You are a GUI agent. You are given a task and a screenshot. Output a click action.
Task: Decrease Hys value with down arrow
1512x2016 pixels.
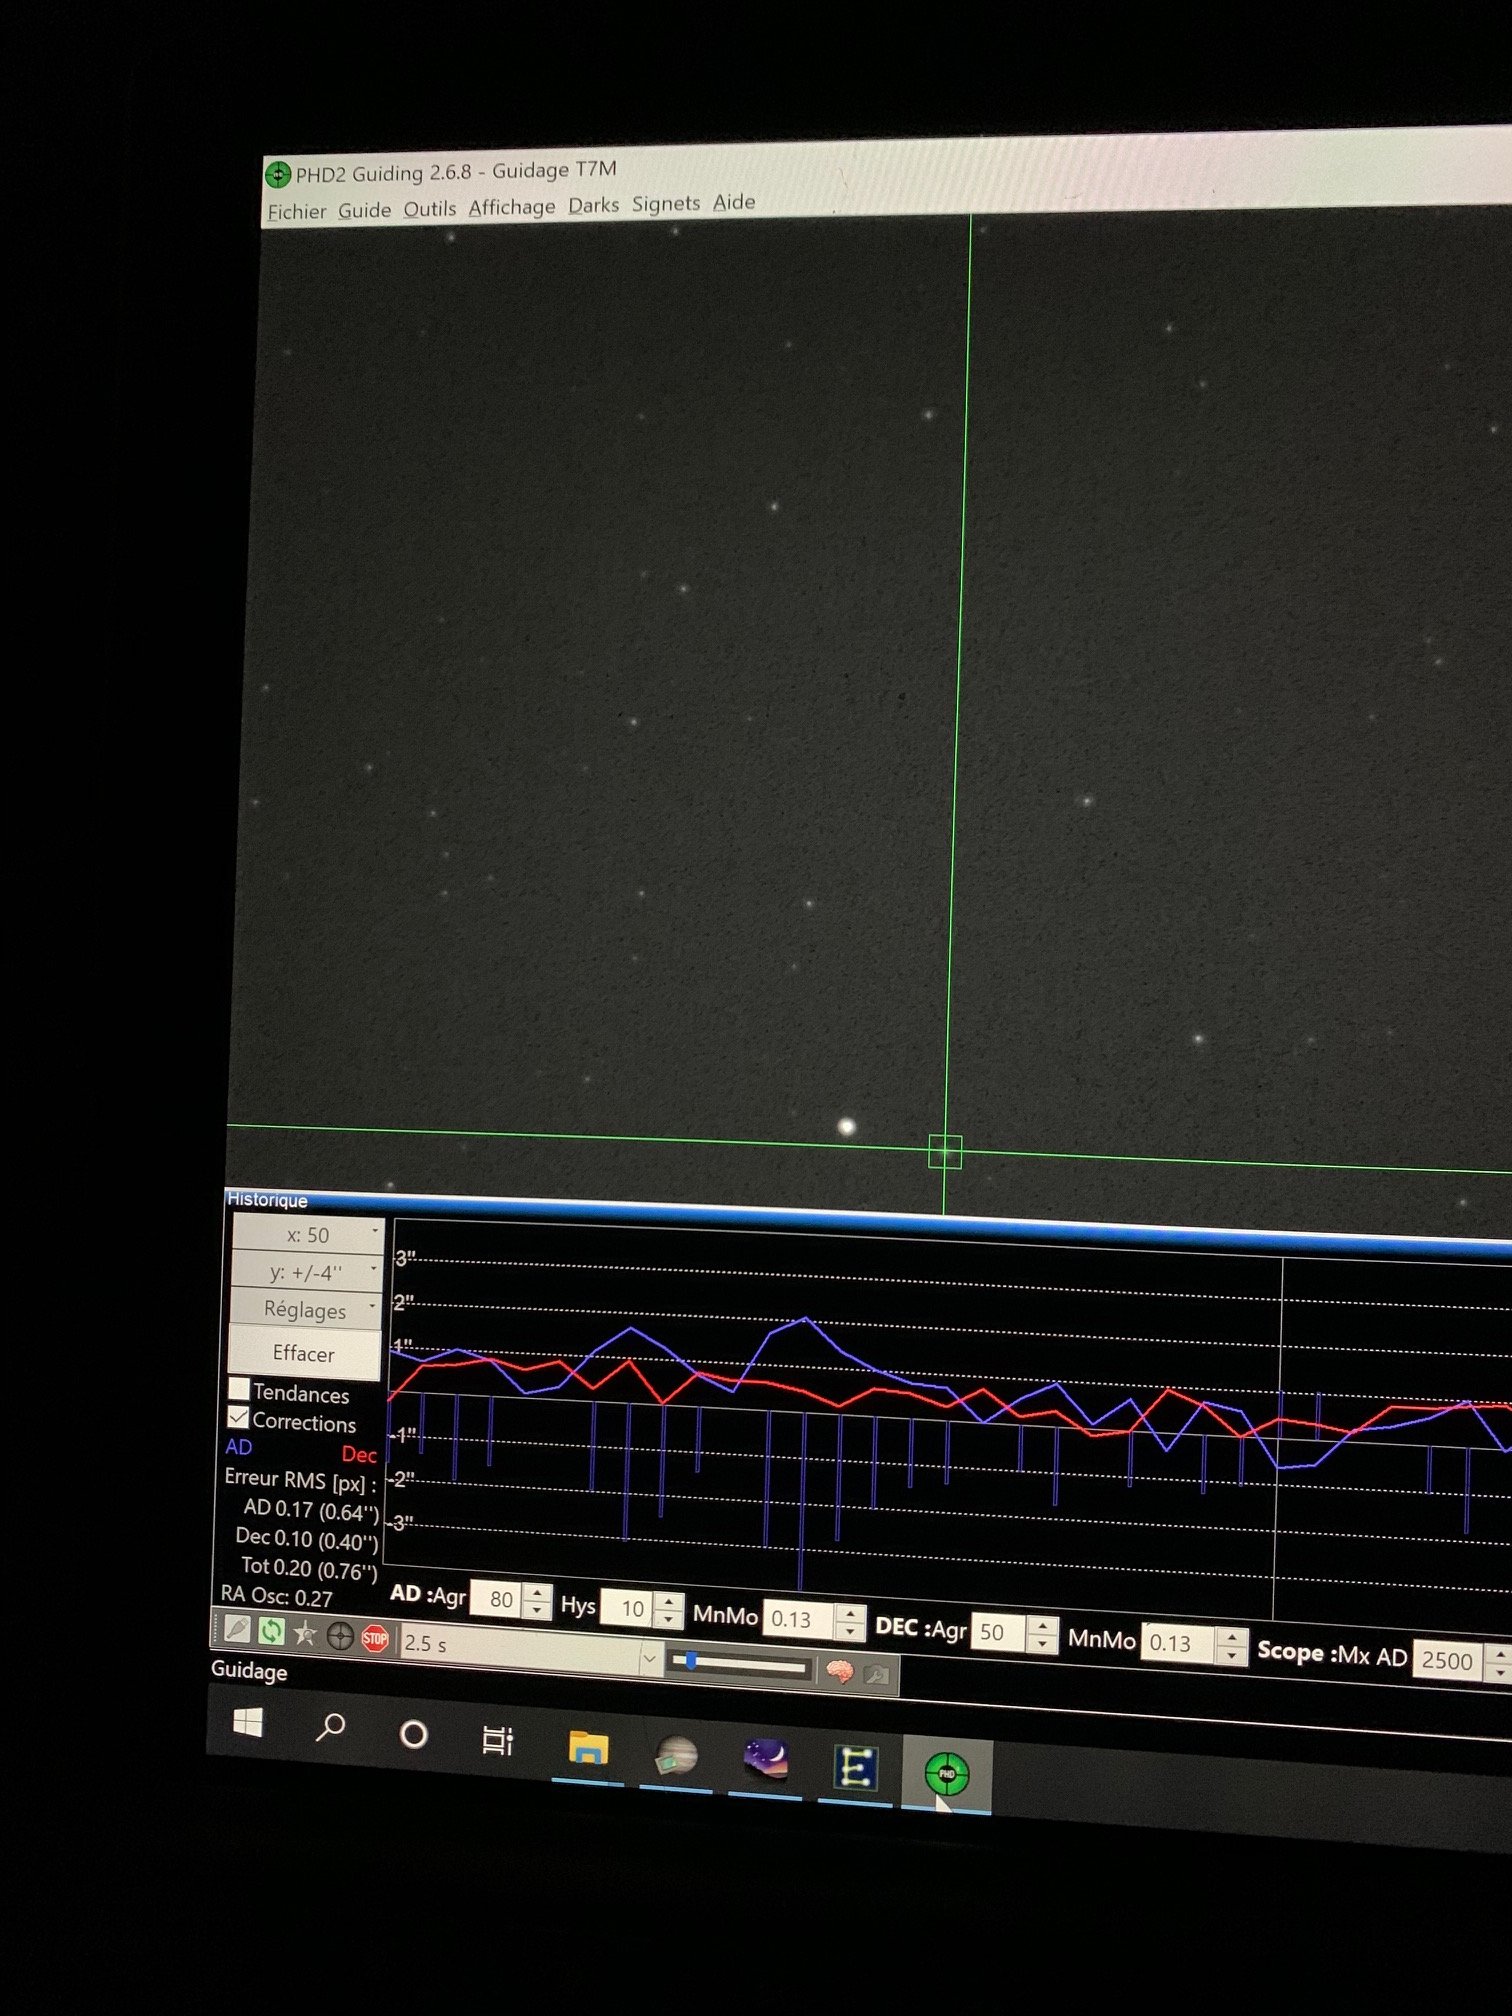coord(669,1619)
